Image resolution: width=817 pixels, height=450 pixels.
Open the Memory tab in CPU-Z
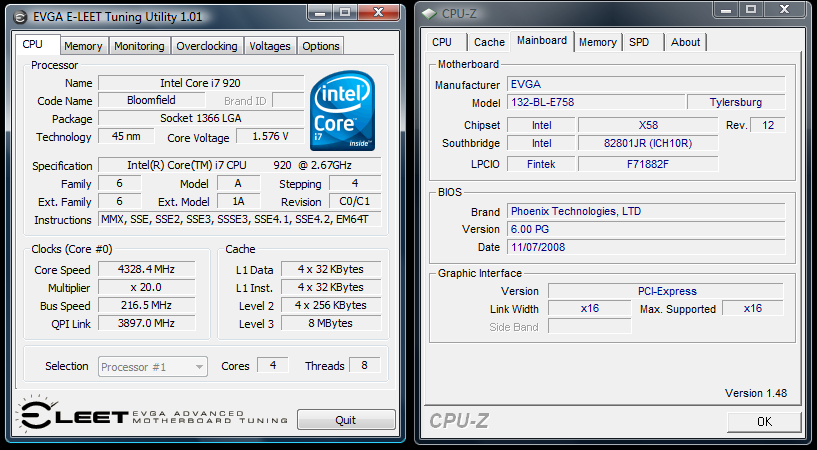(x=598, y=42)
